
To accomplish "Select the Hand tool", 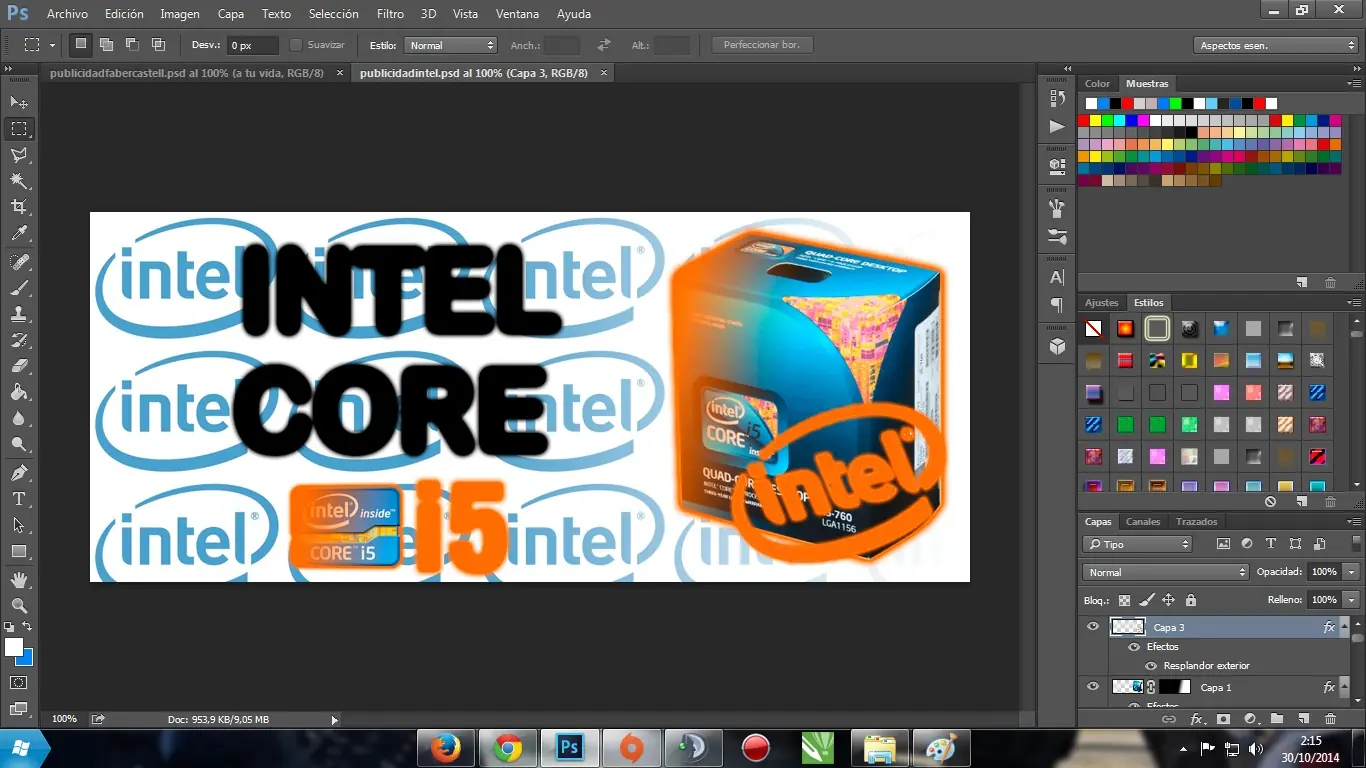I will click(19, 579).
